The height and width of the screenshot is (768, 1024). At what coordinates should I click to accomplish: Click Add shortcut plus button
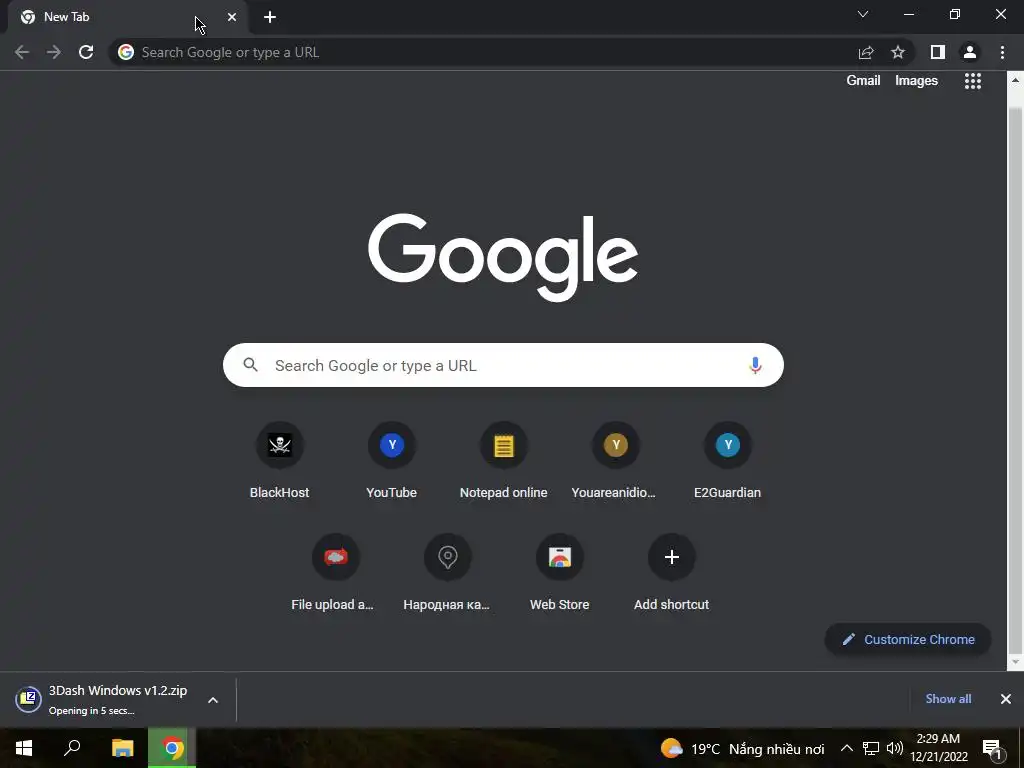(671, 557)
